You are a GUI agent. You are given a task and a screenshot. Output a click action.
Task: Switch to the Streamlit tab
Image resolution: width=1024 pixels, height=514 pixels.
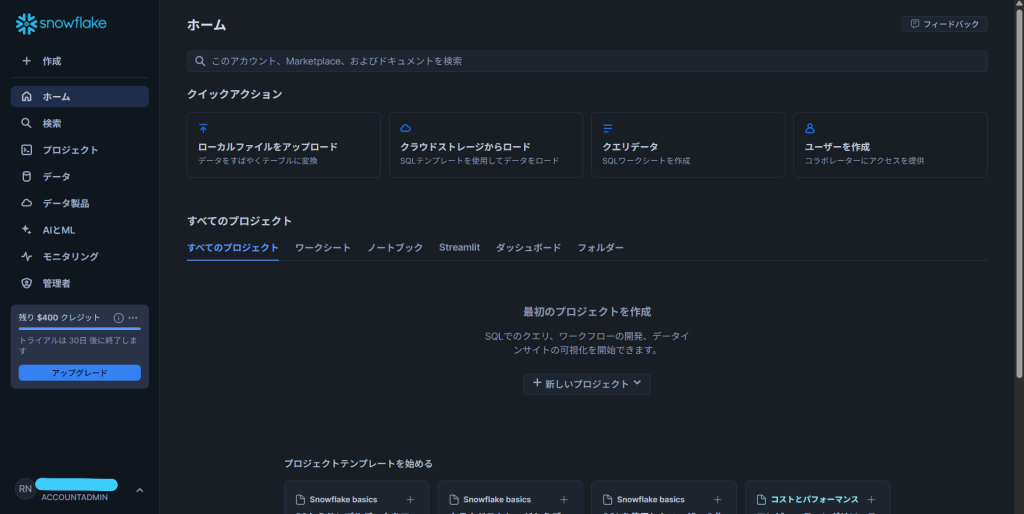pos(459,248)
